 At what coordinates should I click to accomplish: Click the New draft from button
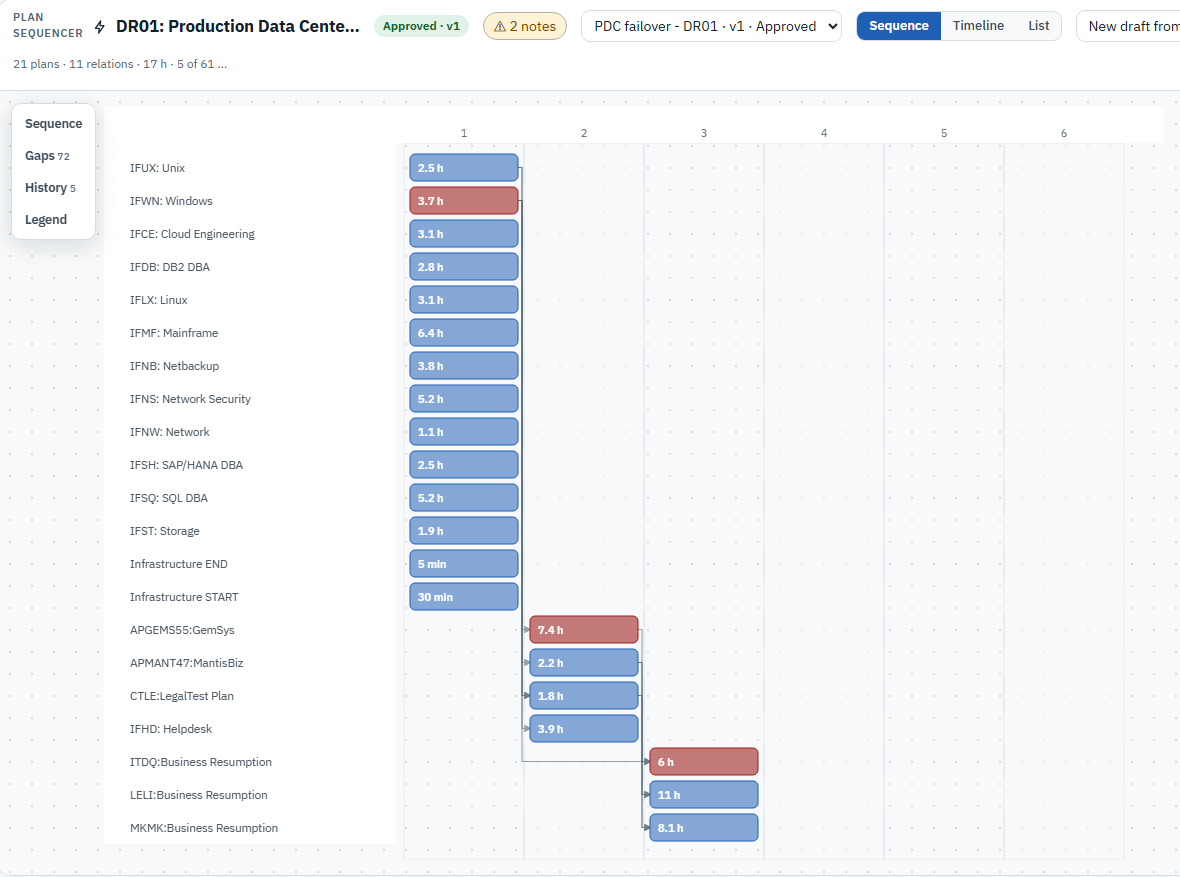[x=1129, y=26]
